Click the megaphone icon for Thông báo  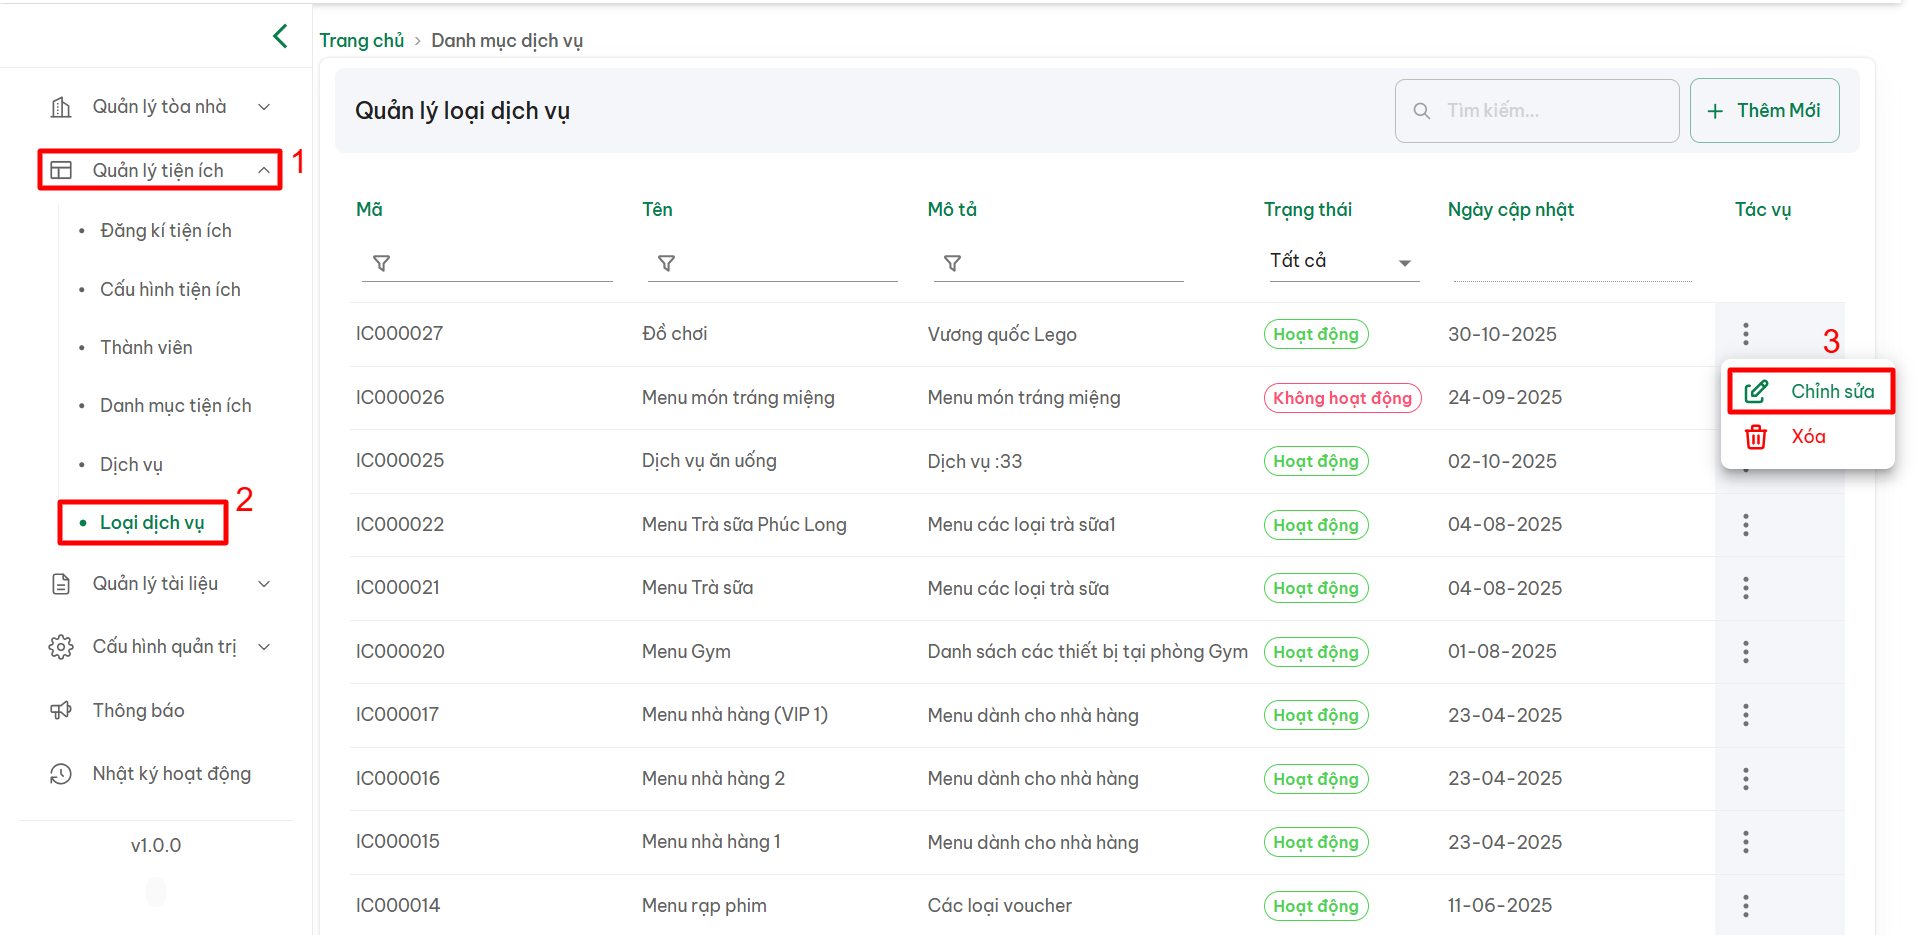61,710
